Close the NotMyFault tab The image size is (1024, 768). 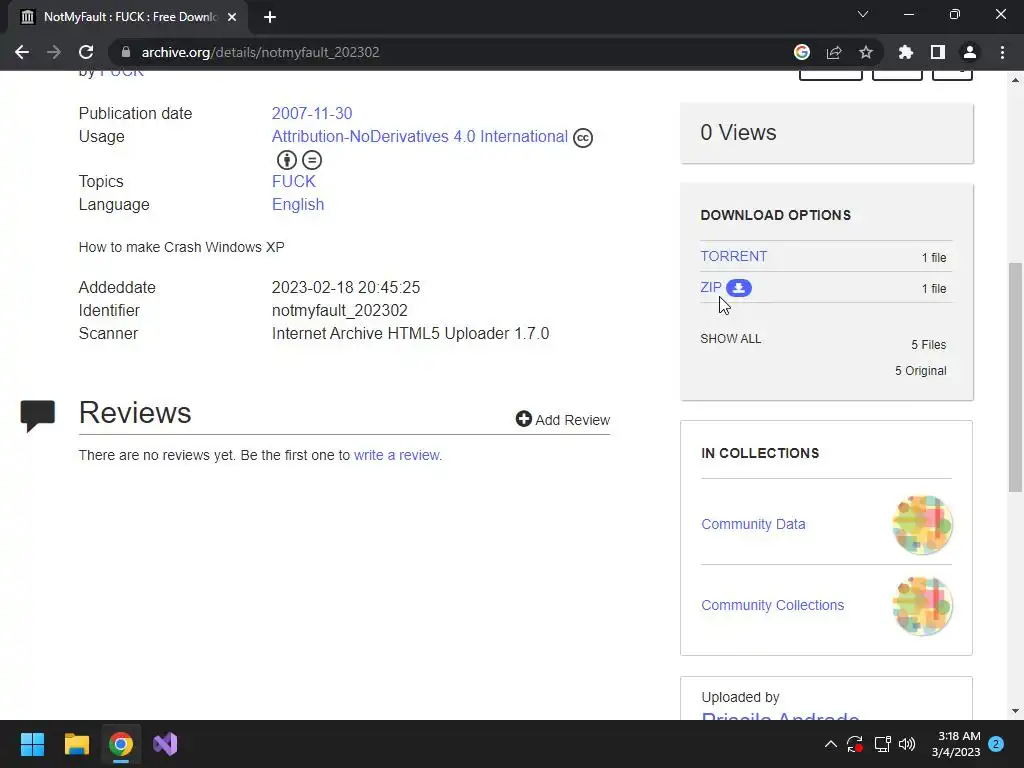coord(232,17)
